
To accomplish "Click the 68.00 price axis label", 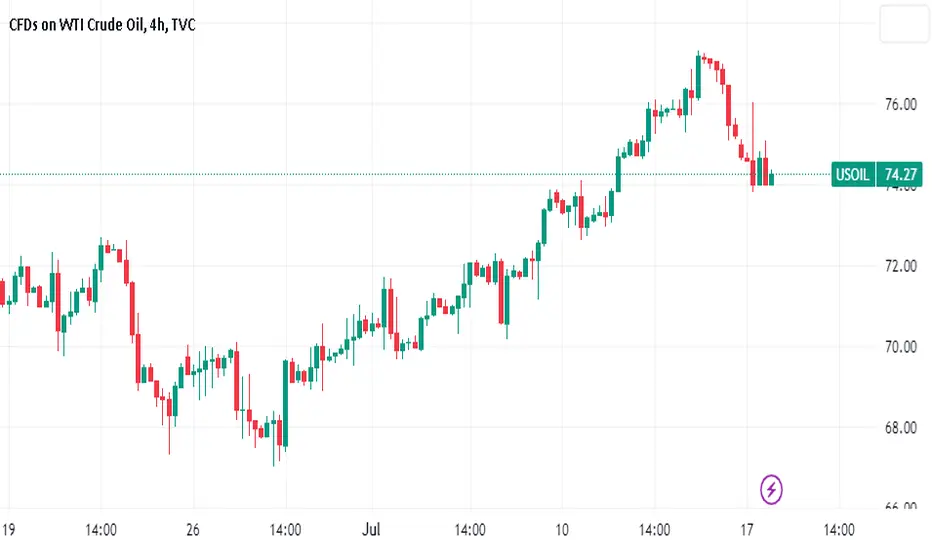I will point(900,428).
